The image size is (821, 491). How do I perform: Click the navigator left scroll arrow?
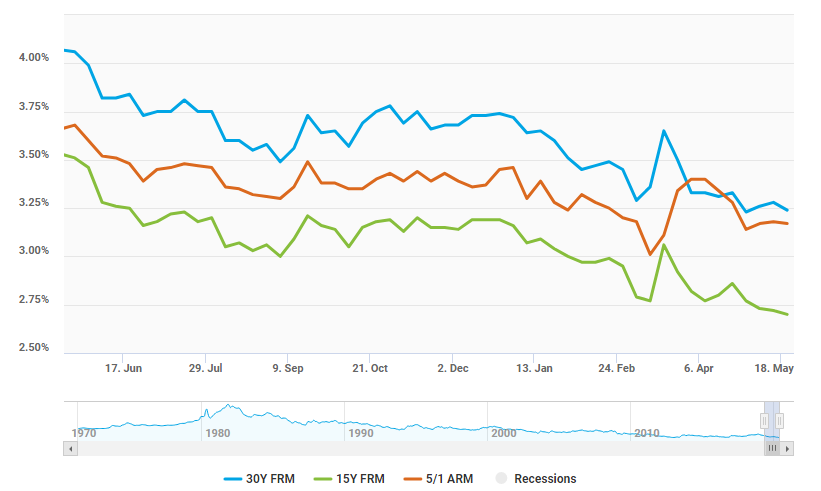click(x=71, y=449)
